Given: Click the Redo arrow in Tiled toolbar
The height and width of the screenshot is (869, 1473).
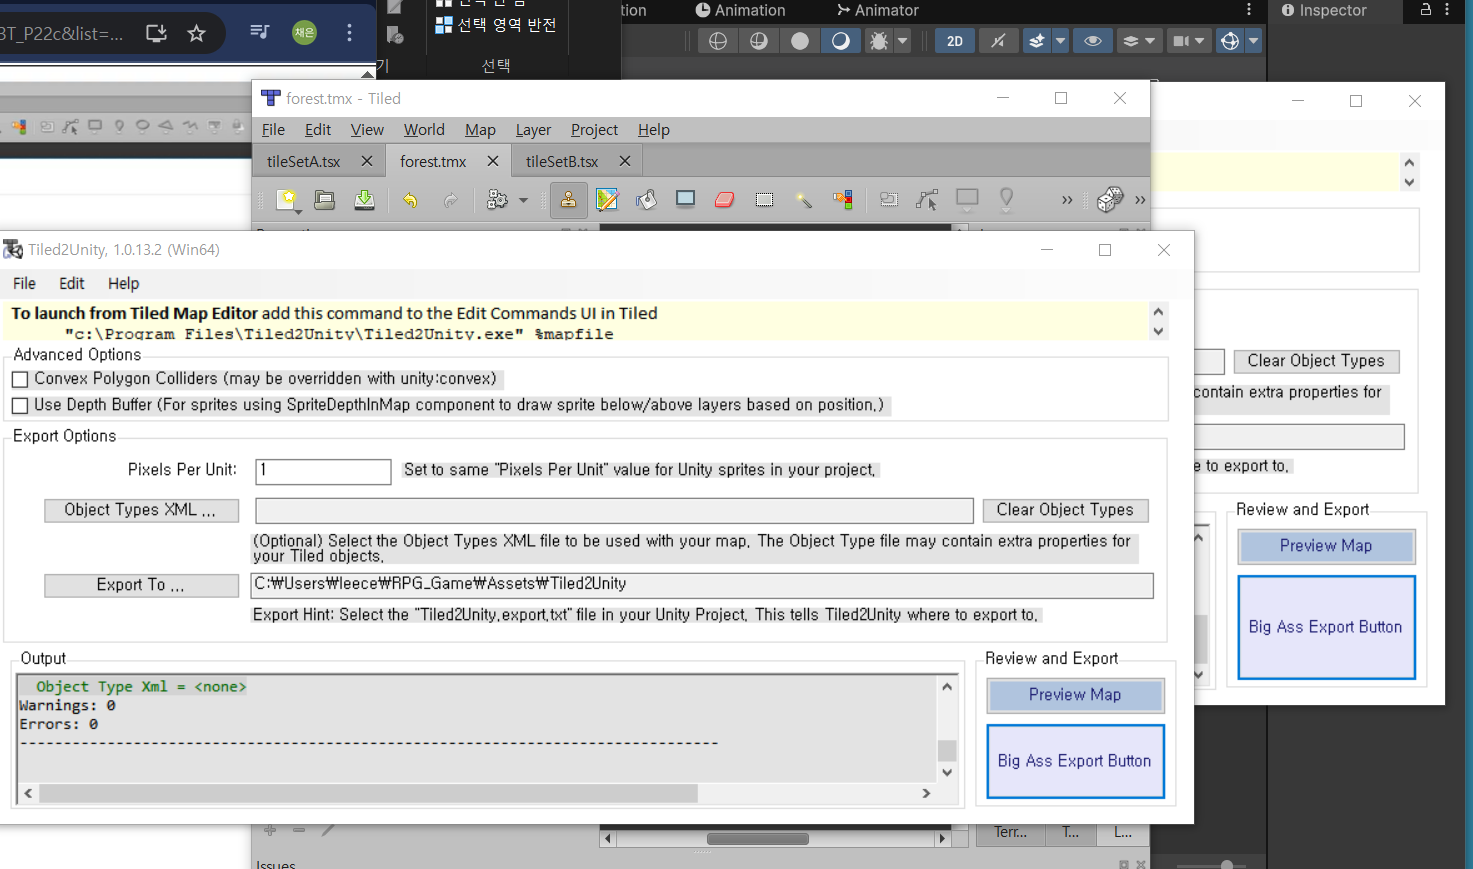Looking at the screenshot, I should coord(450,200).
